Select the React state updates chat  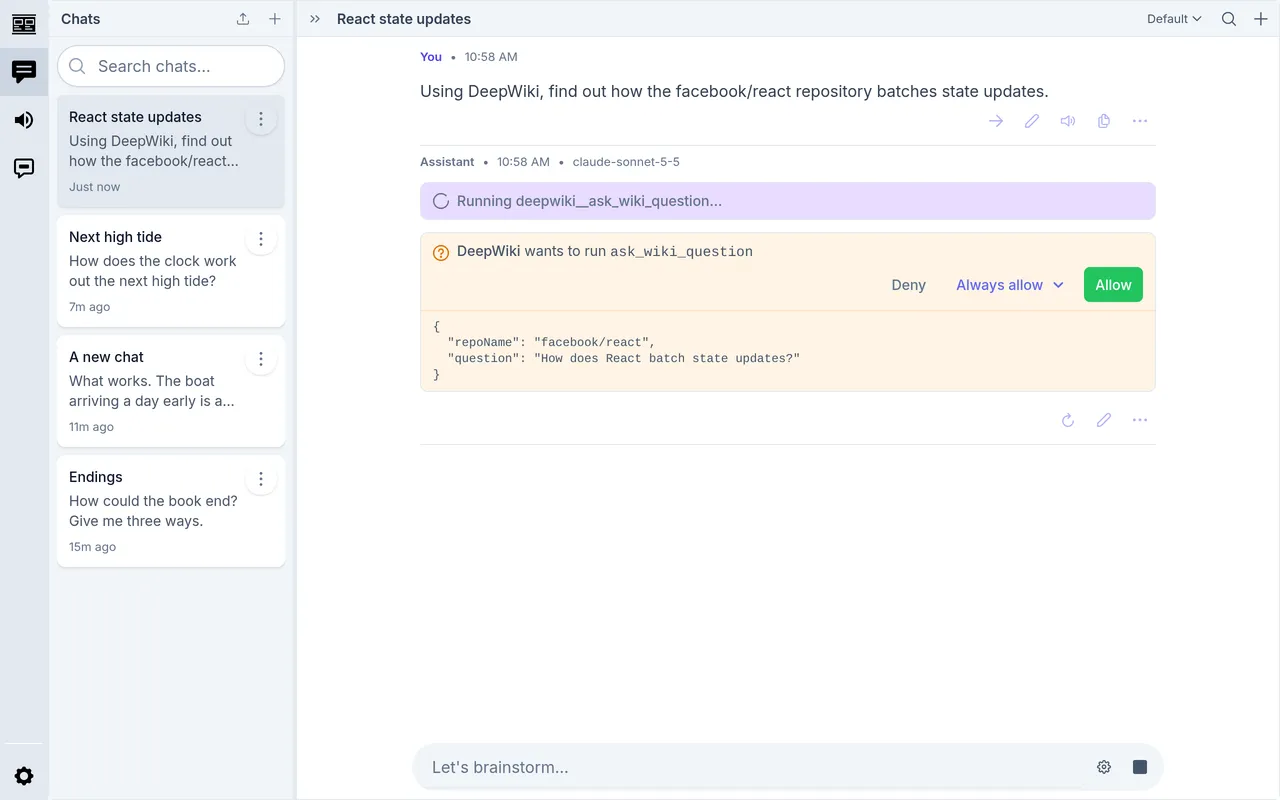(171, 151)
